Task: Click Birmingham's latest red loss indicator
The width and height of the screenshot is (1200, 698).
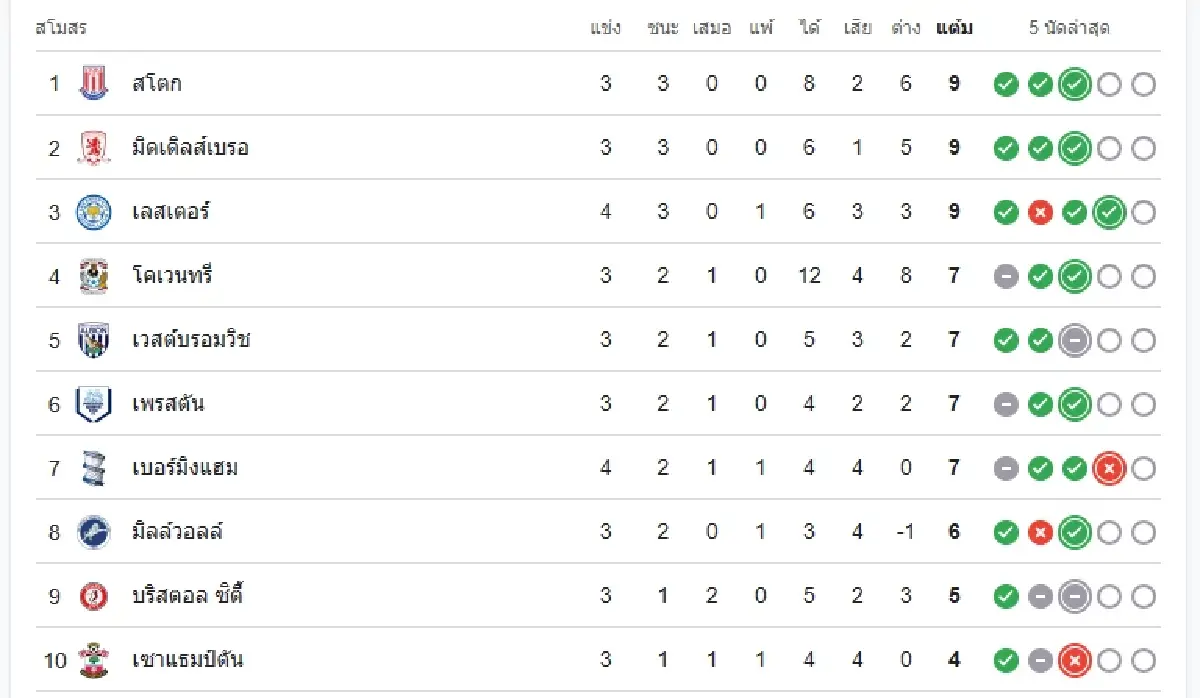Action: coord(1108,468)
